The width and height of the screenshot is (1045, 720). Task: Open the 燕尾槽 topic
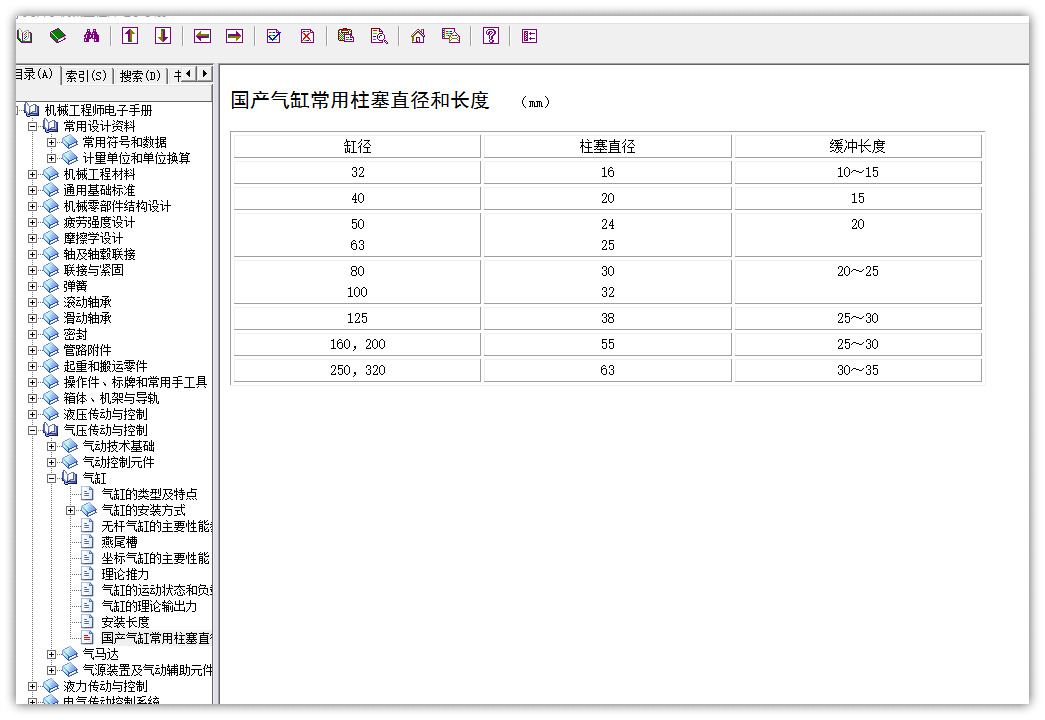[119, 542]
